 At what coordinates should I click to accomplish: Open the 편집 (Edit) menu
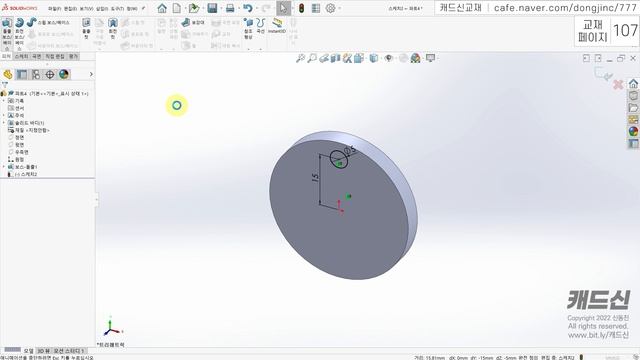point(70,9)
